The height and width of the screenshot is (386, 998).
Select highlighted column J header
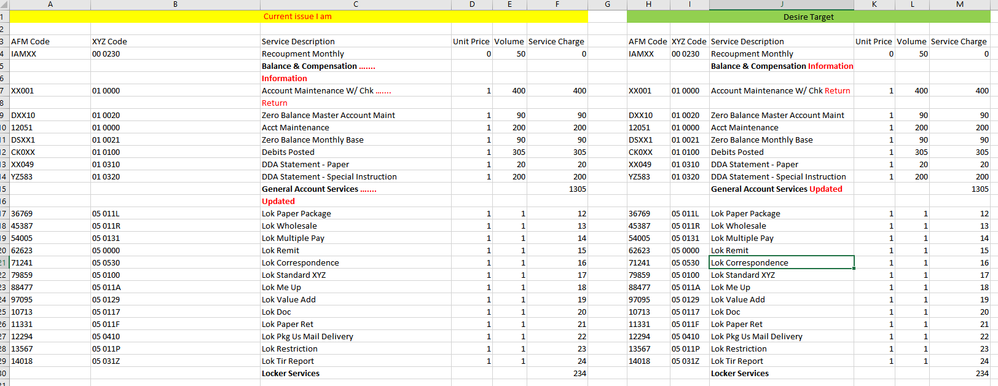(x=782, y=4)
